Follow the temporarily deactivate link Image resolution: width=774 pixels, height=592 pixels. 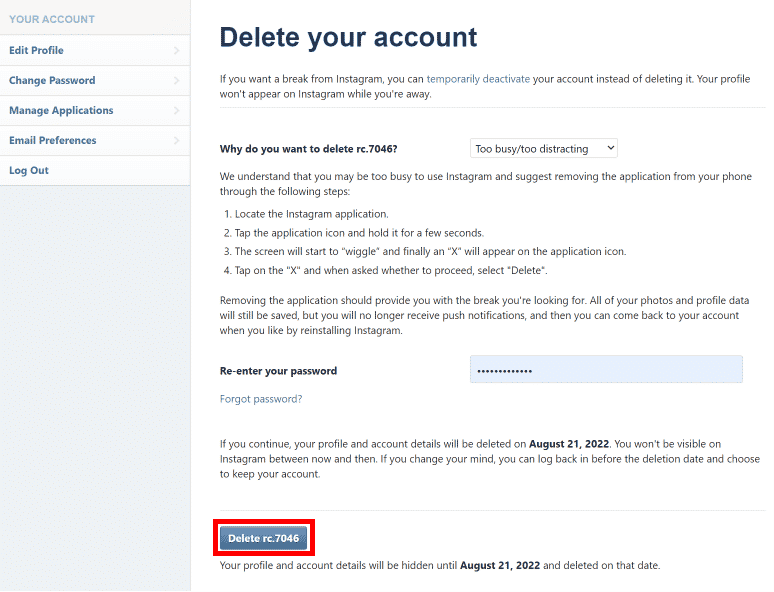(x=478, y=79)
